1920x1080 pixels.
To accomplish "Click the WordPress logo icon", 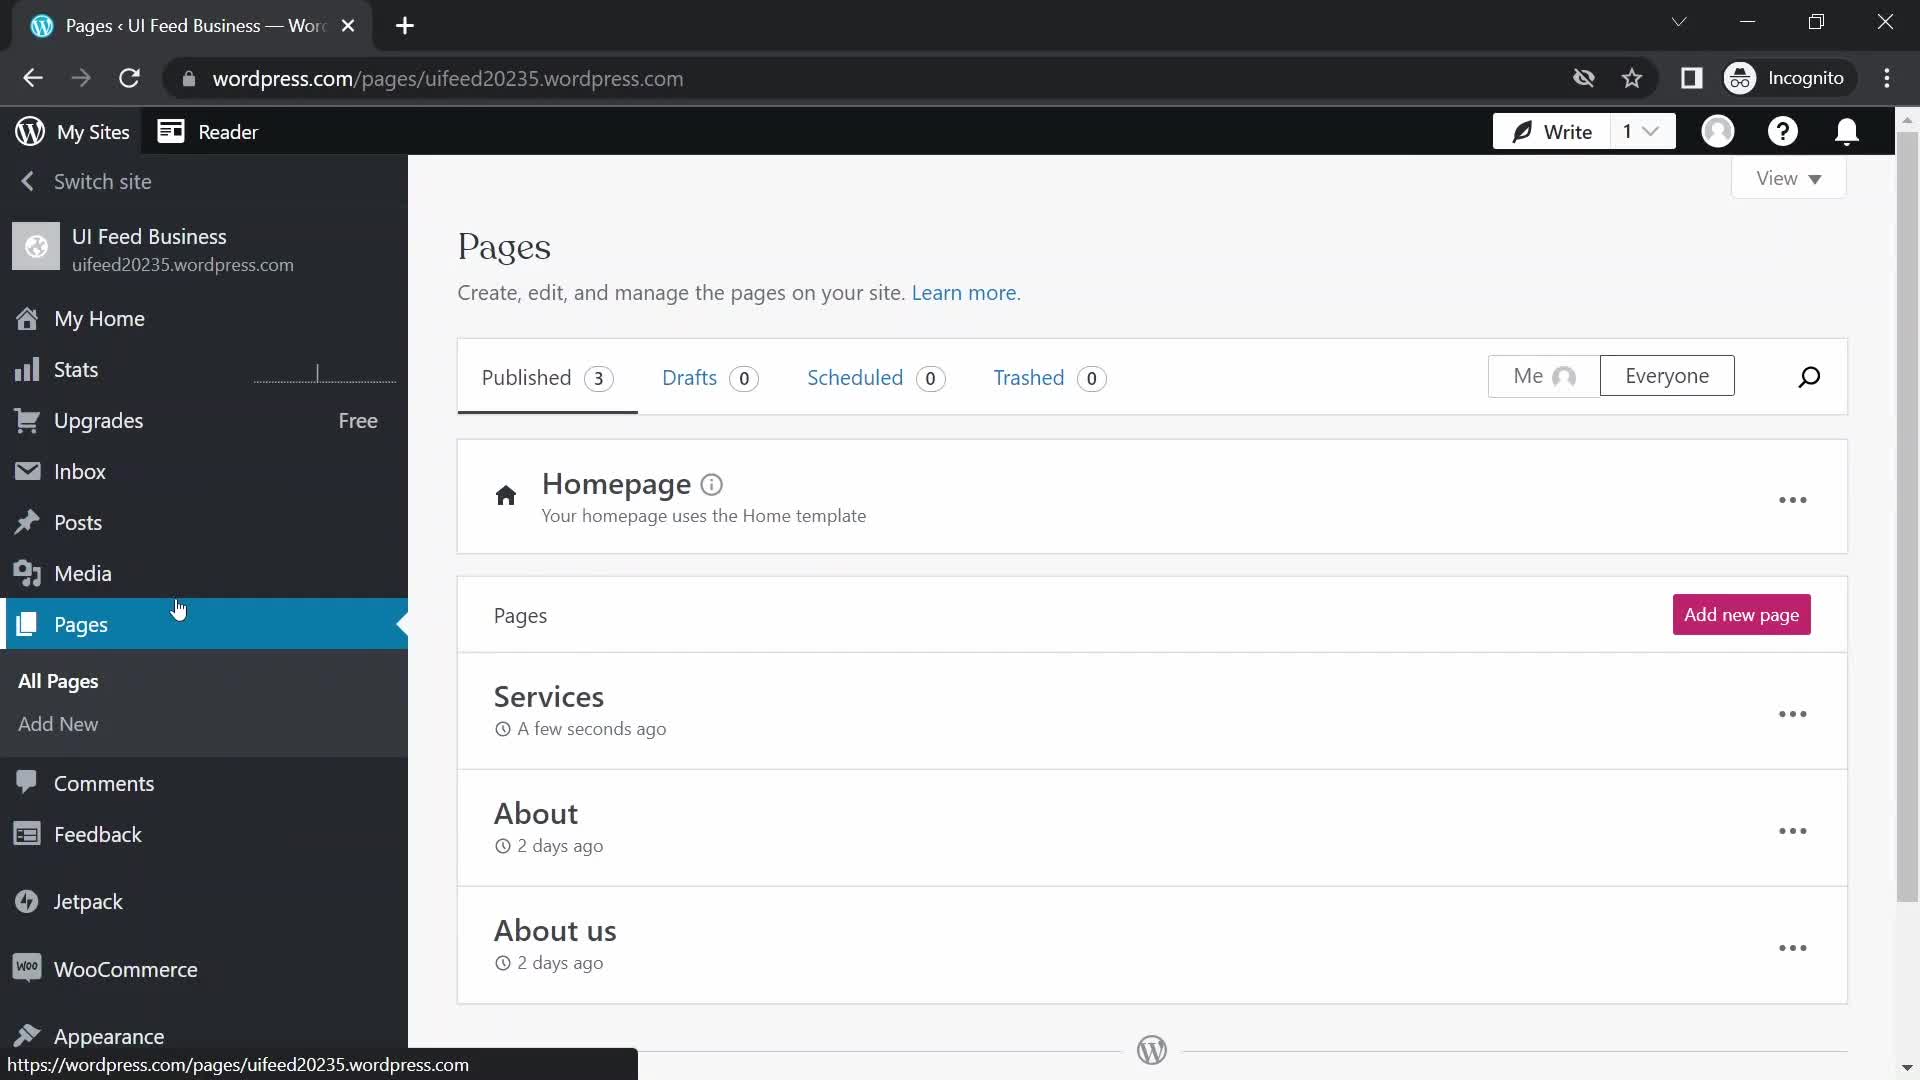I will coord(28,132).
